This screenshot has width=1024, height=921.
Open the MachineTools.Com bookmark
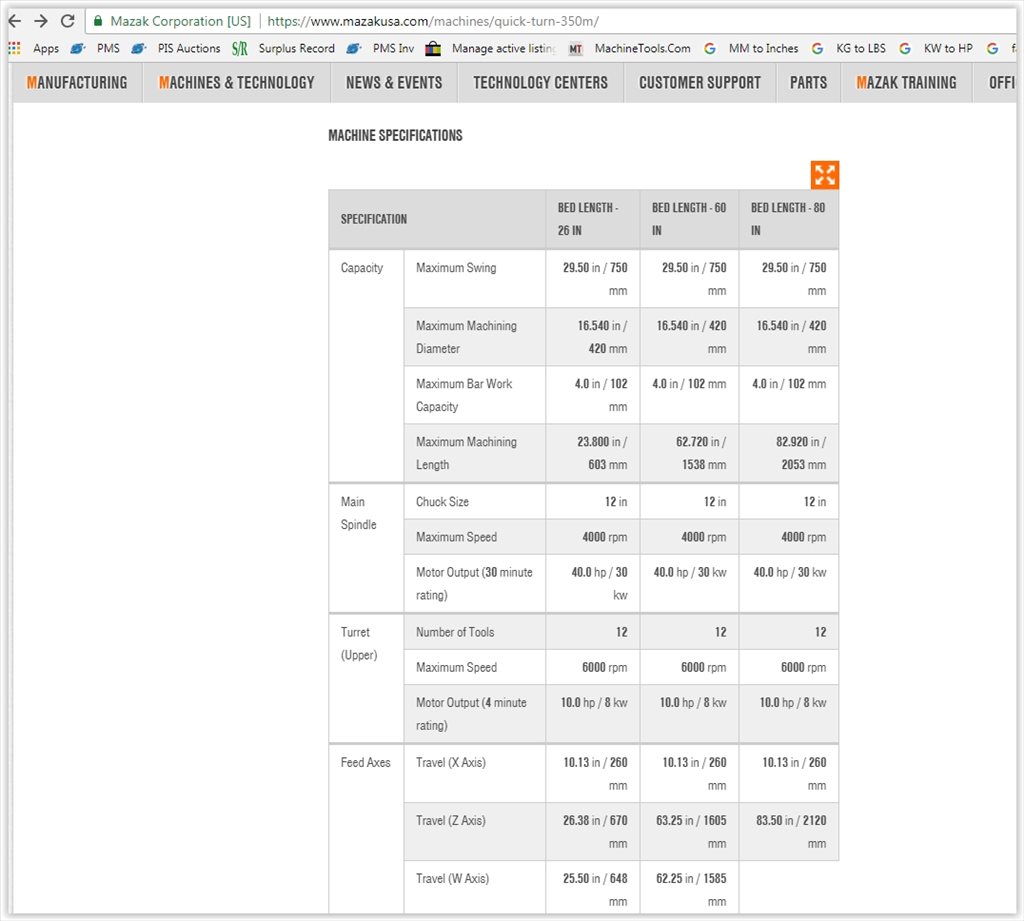[630, 48]
